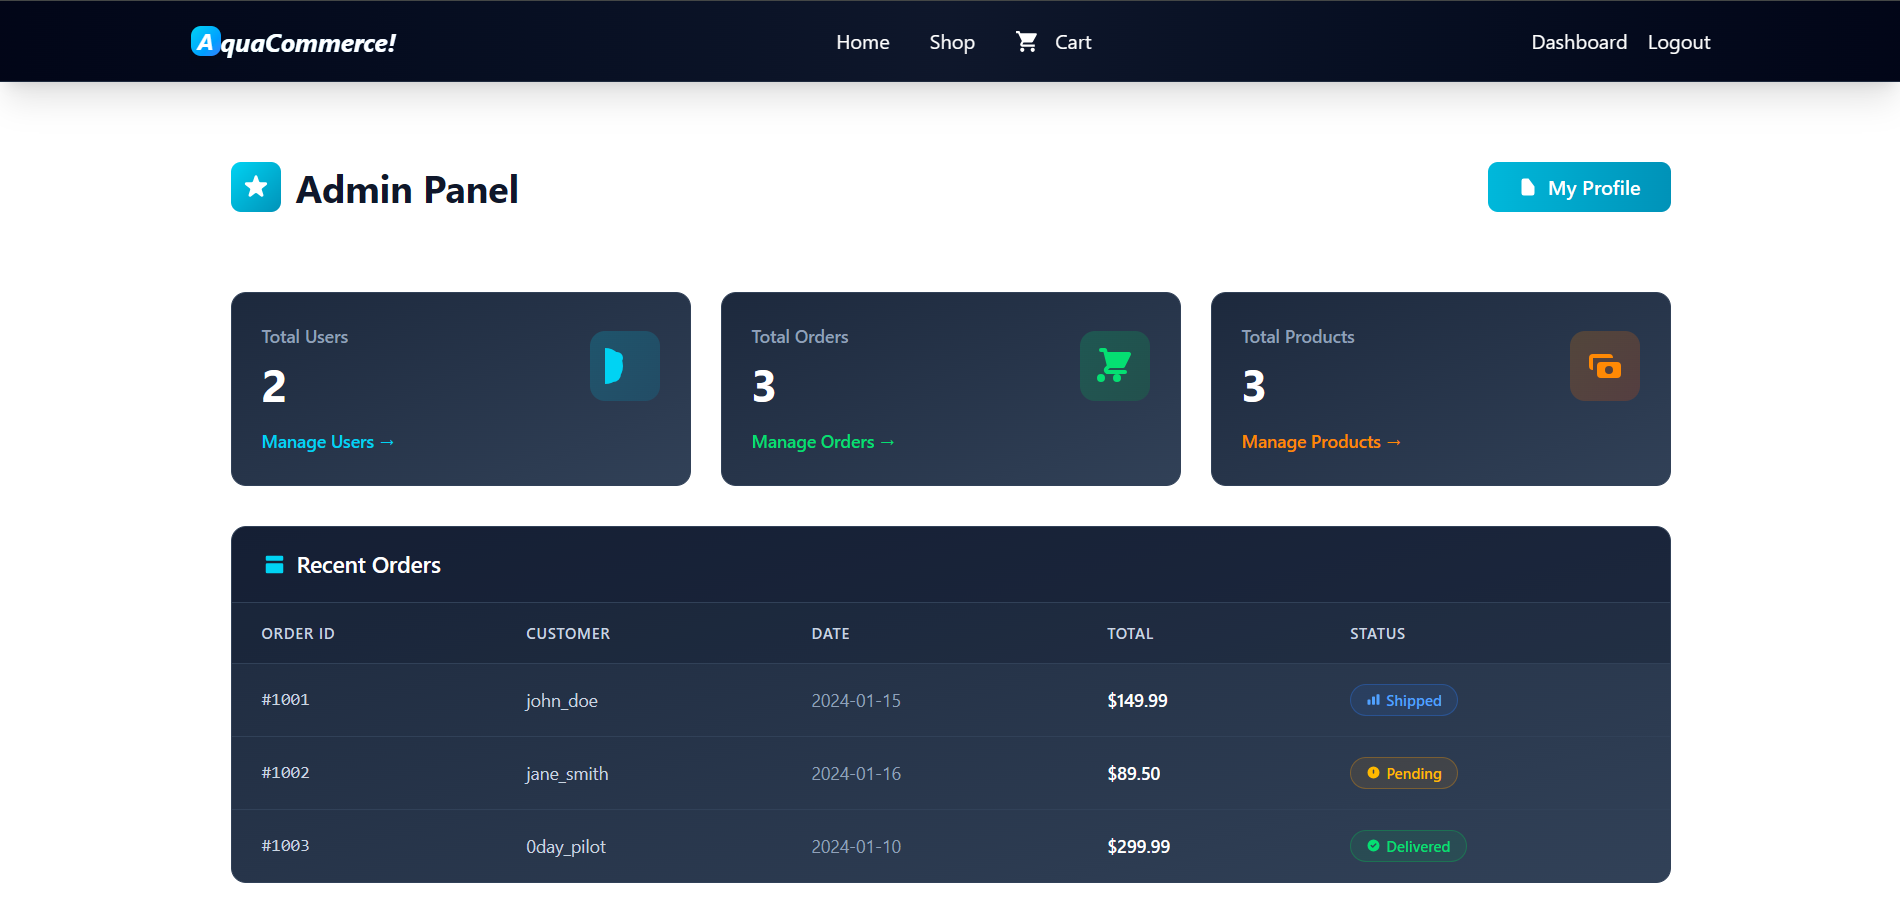The height and width of the screenshot is (922, 1900).
Task: Click the date 2024-01-16
Action: coord(856,774)
